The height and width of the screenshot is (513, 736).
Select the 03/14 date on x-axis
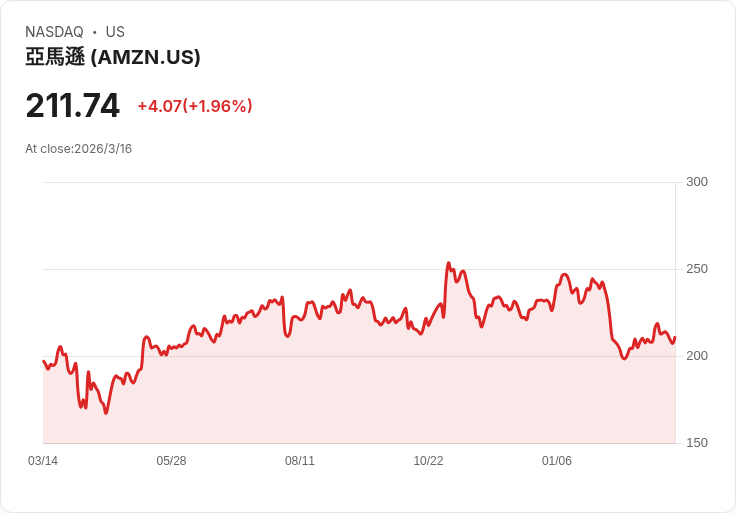43,461
